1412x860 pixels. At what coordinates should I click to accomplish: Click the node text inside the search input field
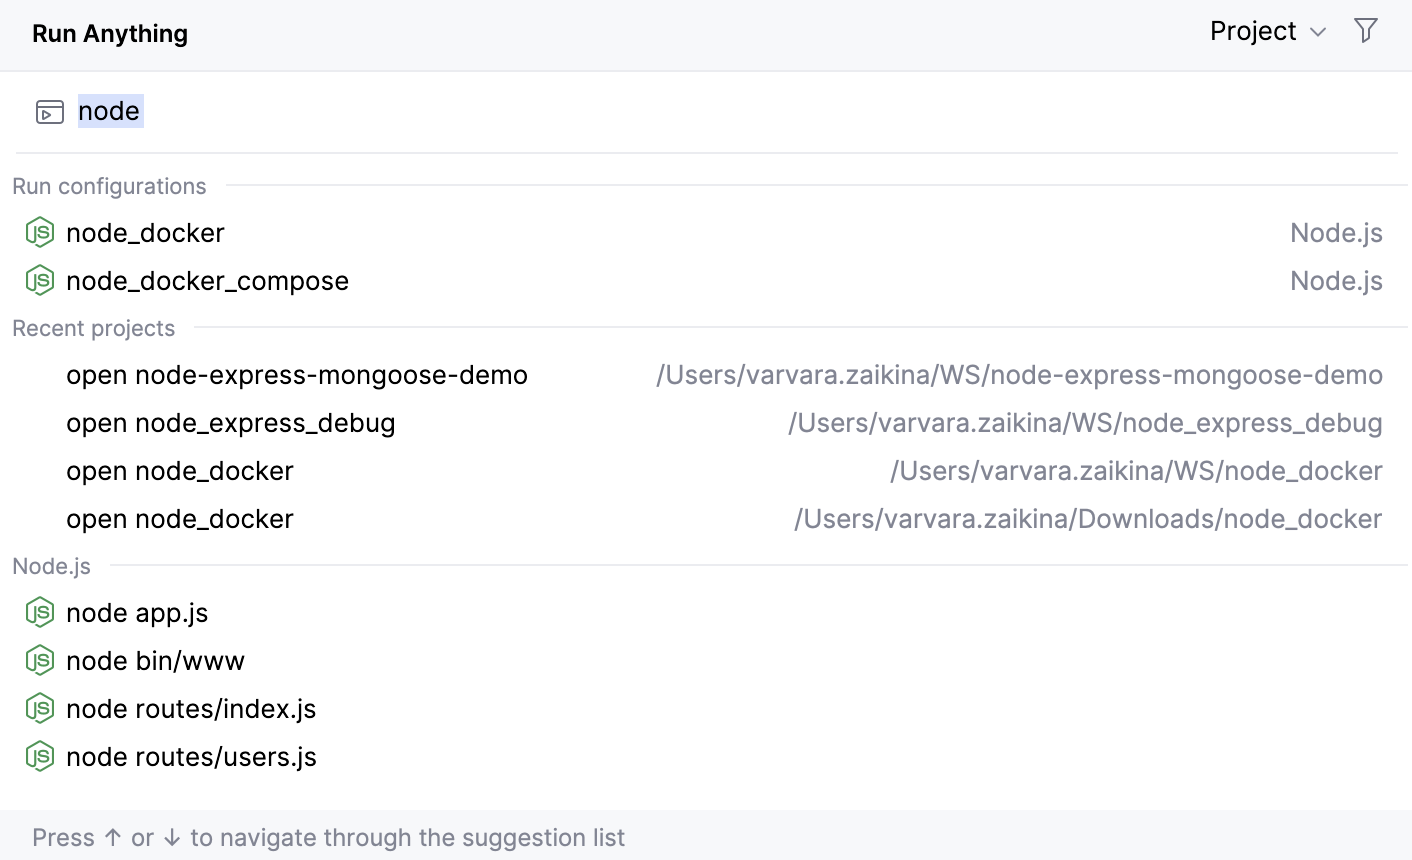tap(110, 111)
